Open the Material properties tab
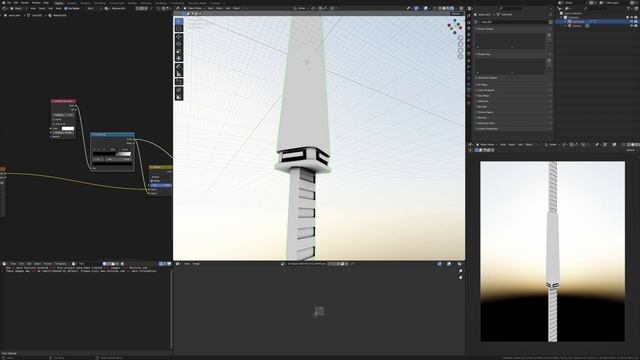Screen dimensions: 640x360 point(469,97)
